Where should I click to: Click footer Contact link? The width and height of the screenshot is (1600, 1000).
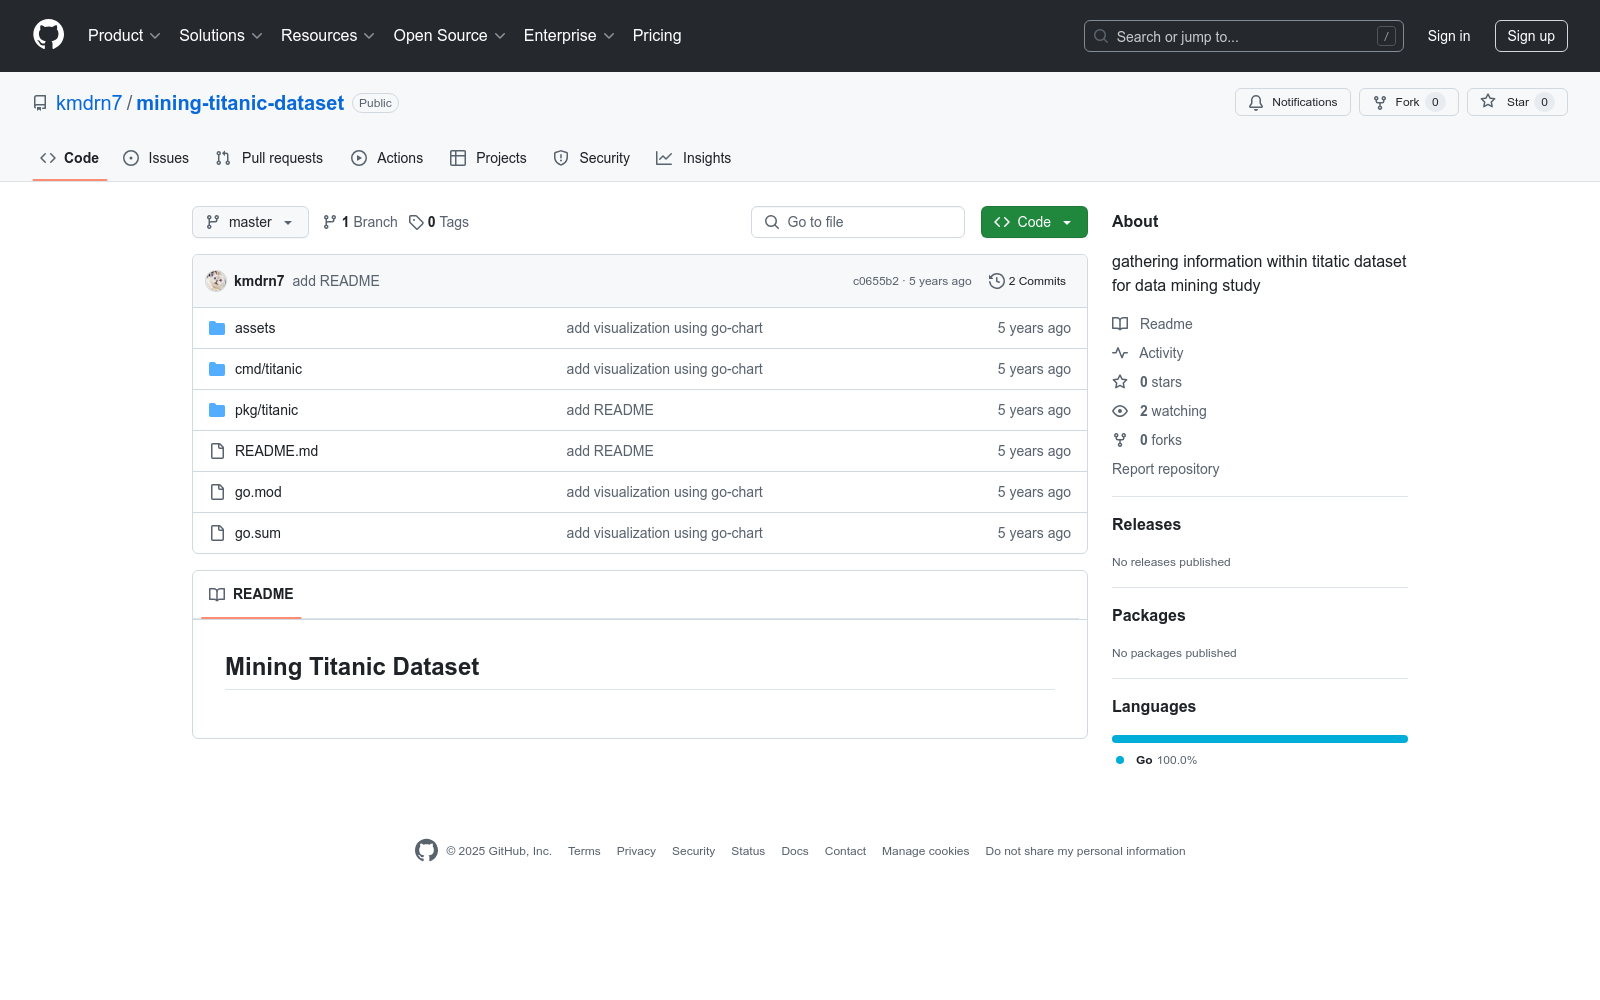[x=845, y=851]
